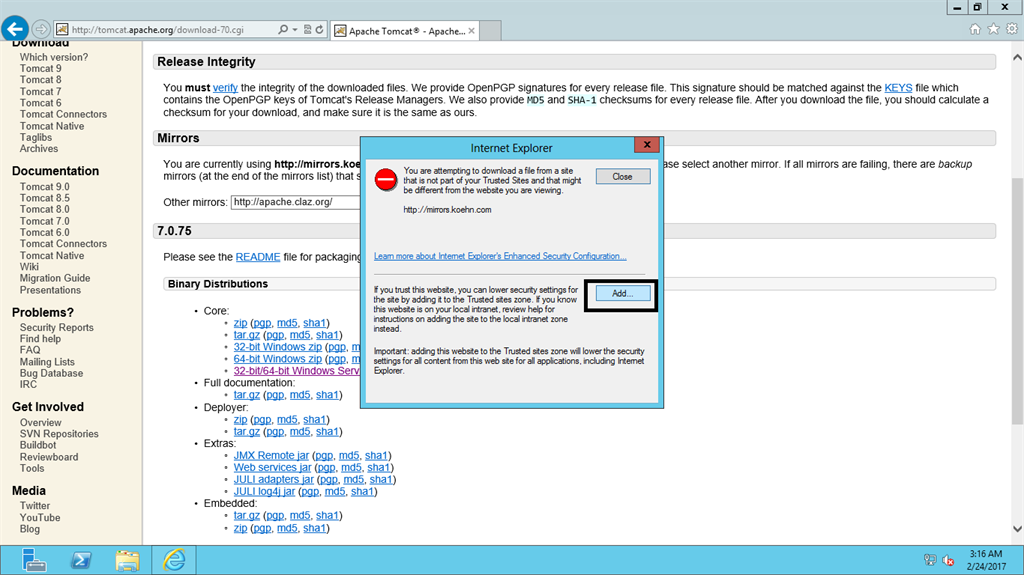
Task: Open the verify link
Action: point(225,88)
